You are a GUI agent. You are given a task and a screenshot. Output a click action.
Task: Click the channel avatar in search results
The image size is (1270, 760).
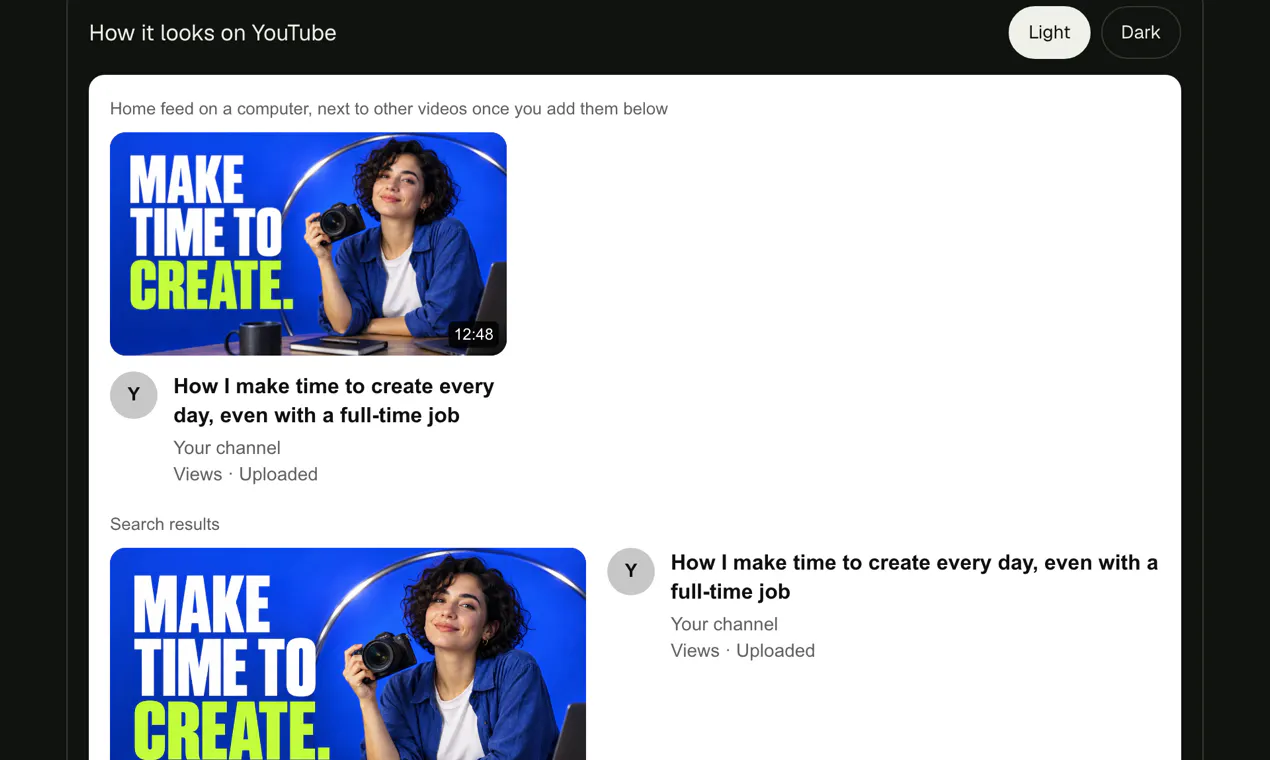[x=631, y=571]
